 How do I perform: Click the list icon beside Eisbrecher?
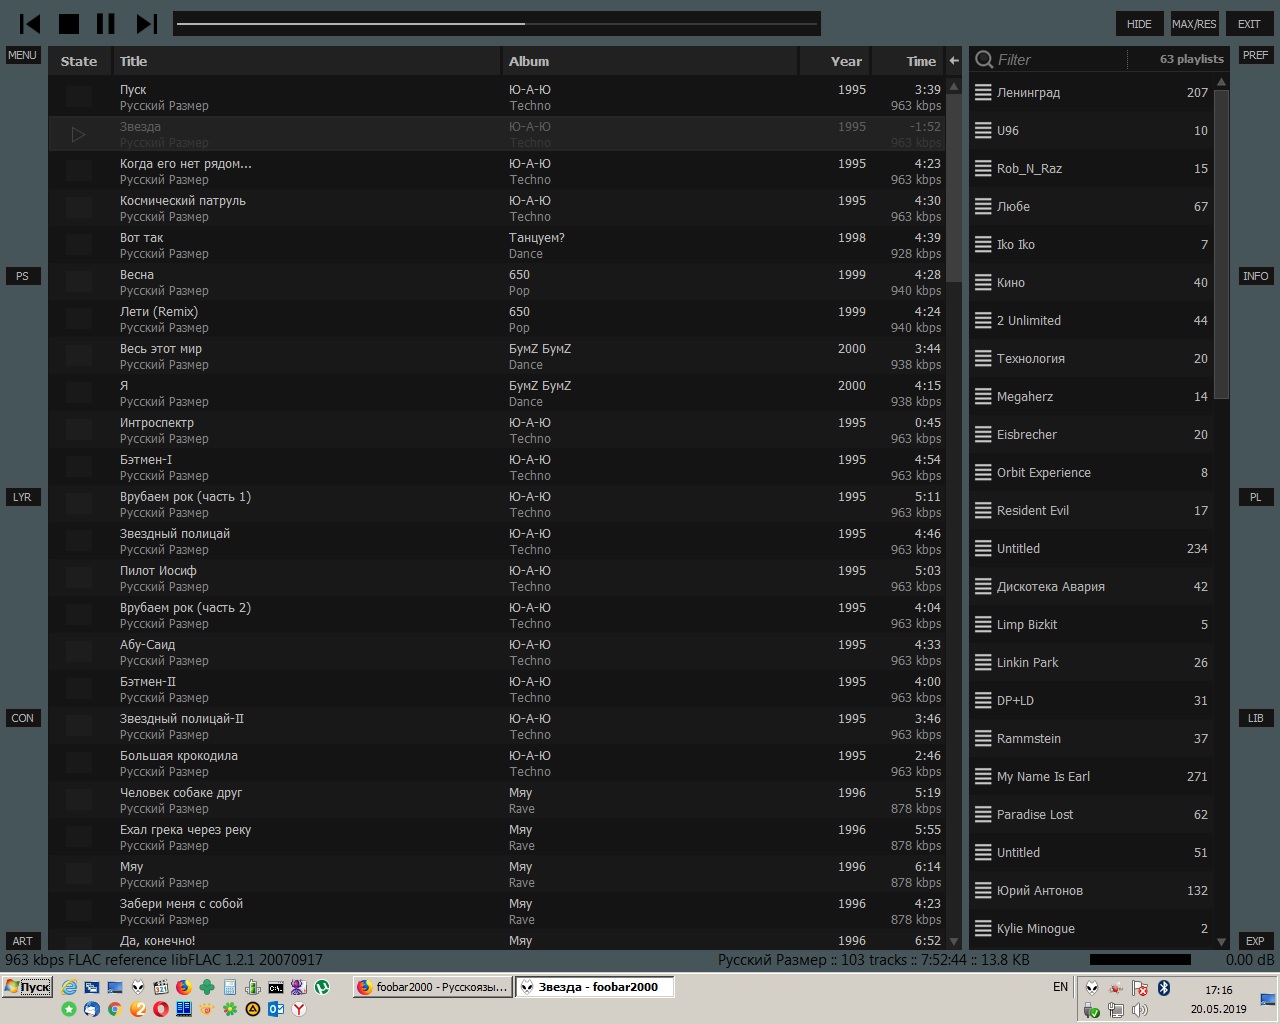point(983,435)
